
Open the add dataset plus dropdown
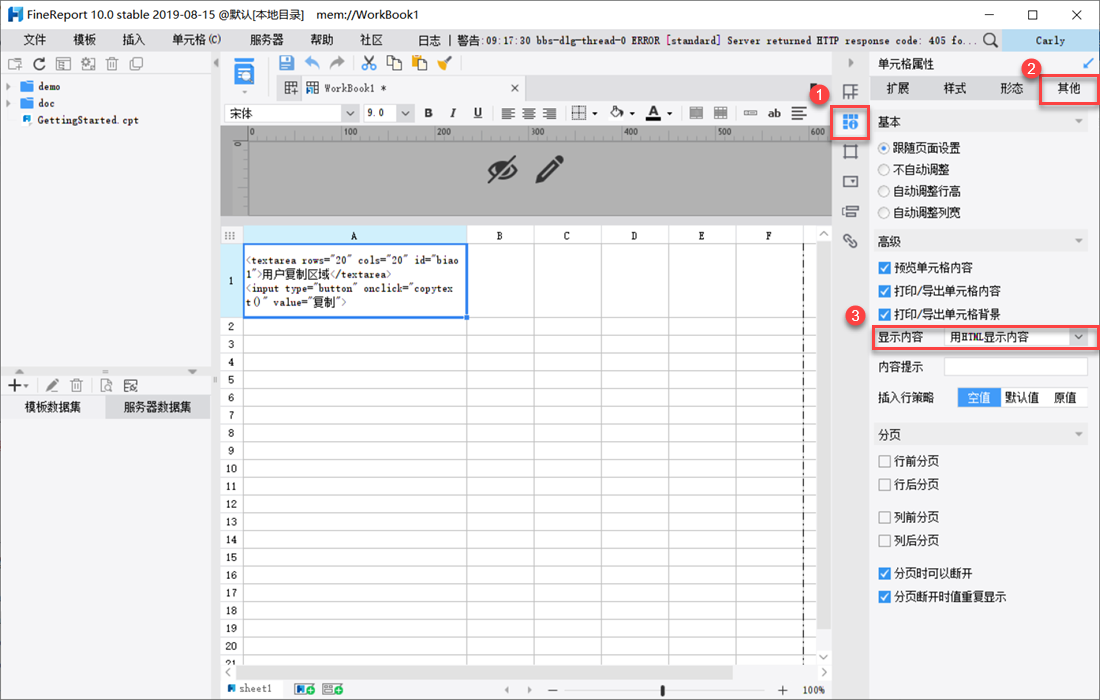click(x=18, y=385)
